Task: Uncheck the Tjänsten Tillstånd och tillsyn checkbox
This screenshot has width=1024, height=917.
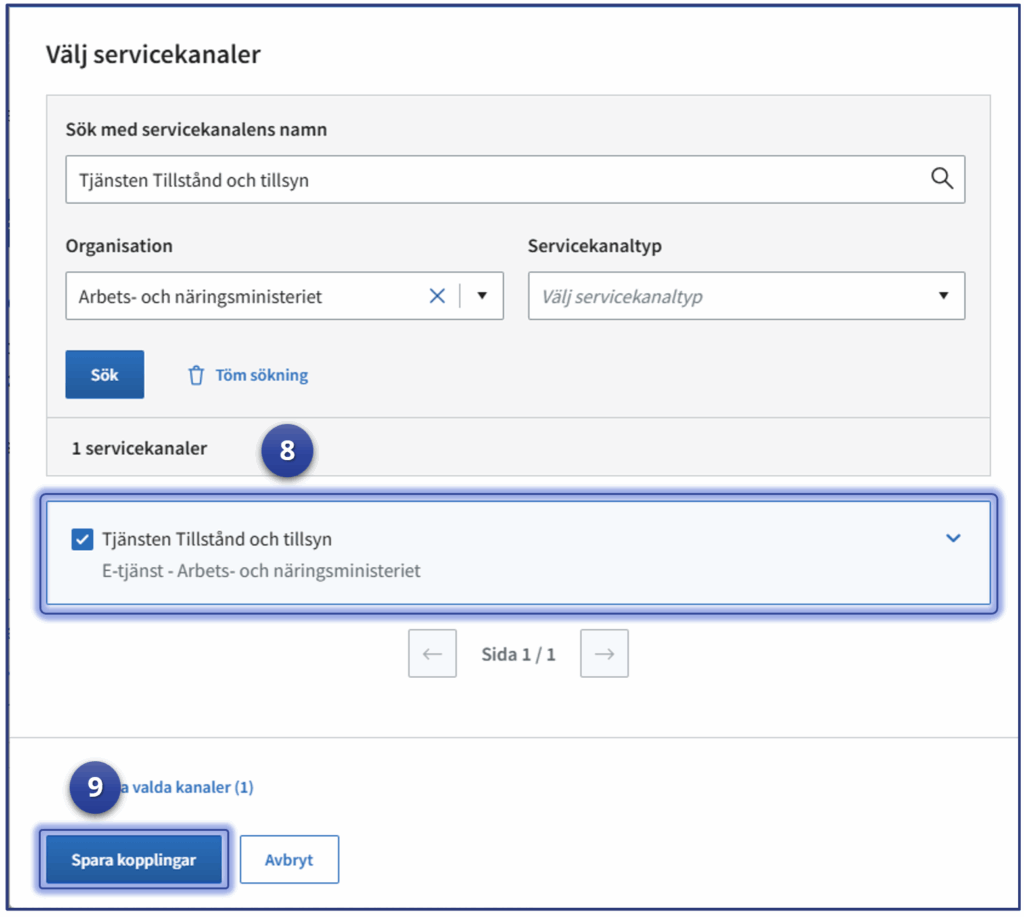Action: pos(83,540)
